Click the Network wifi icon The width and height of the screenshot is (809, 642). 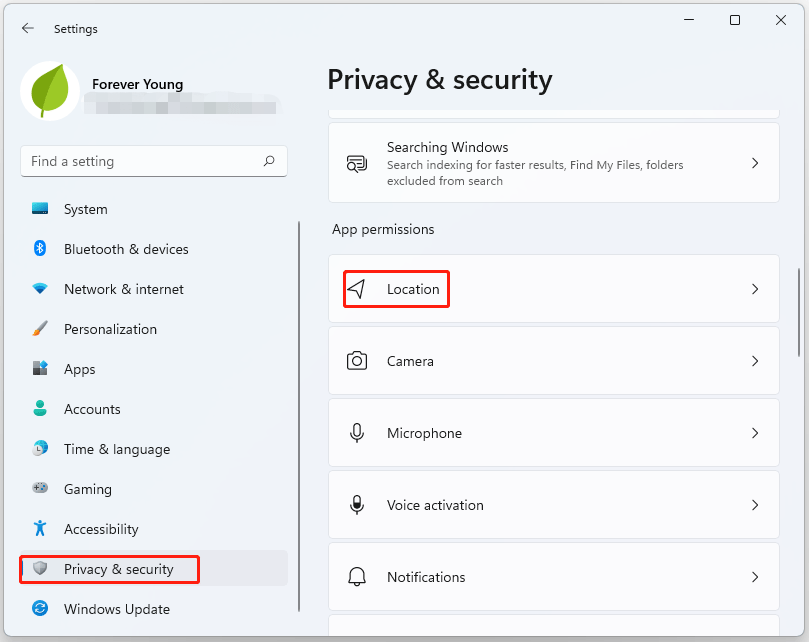[40, 288]
